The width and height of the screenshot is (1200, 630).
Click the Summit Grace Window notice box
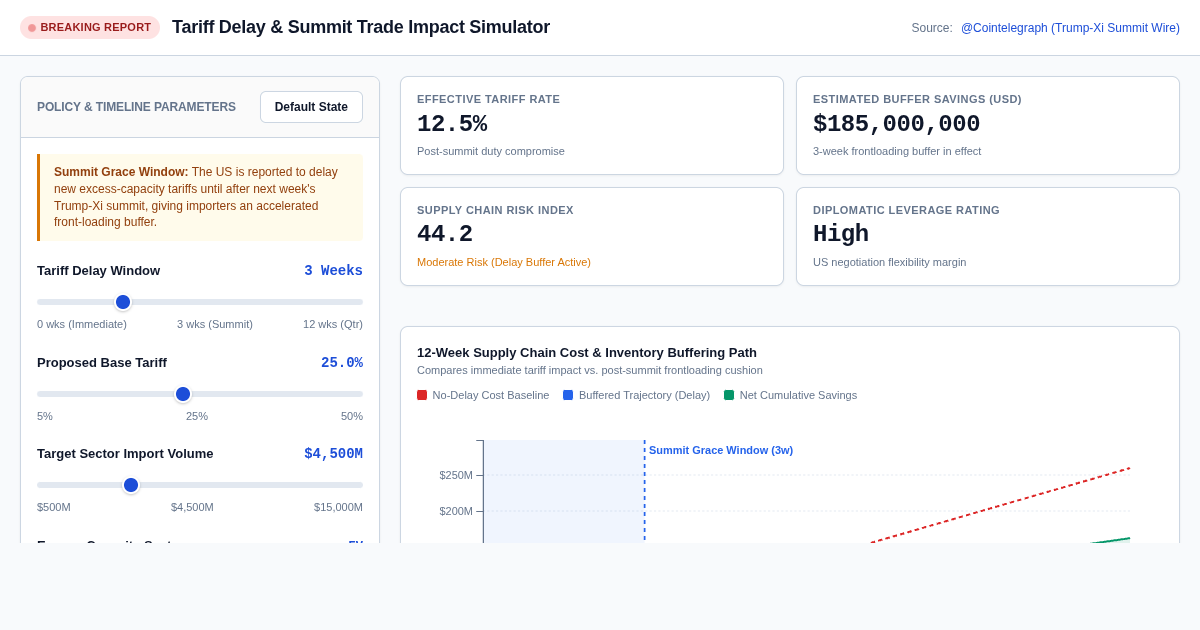200,197
